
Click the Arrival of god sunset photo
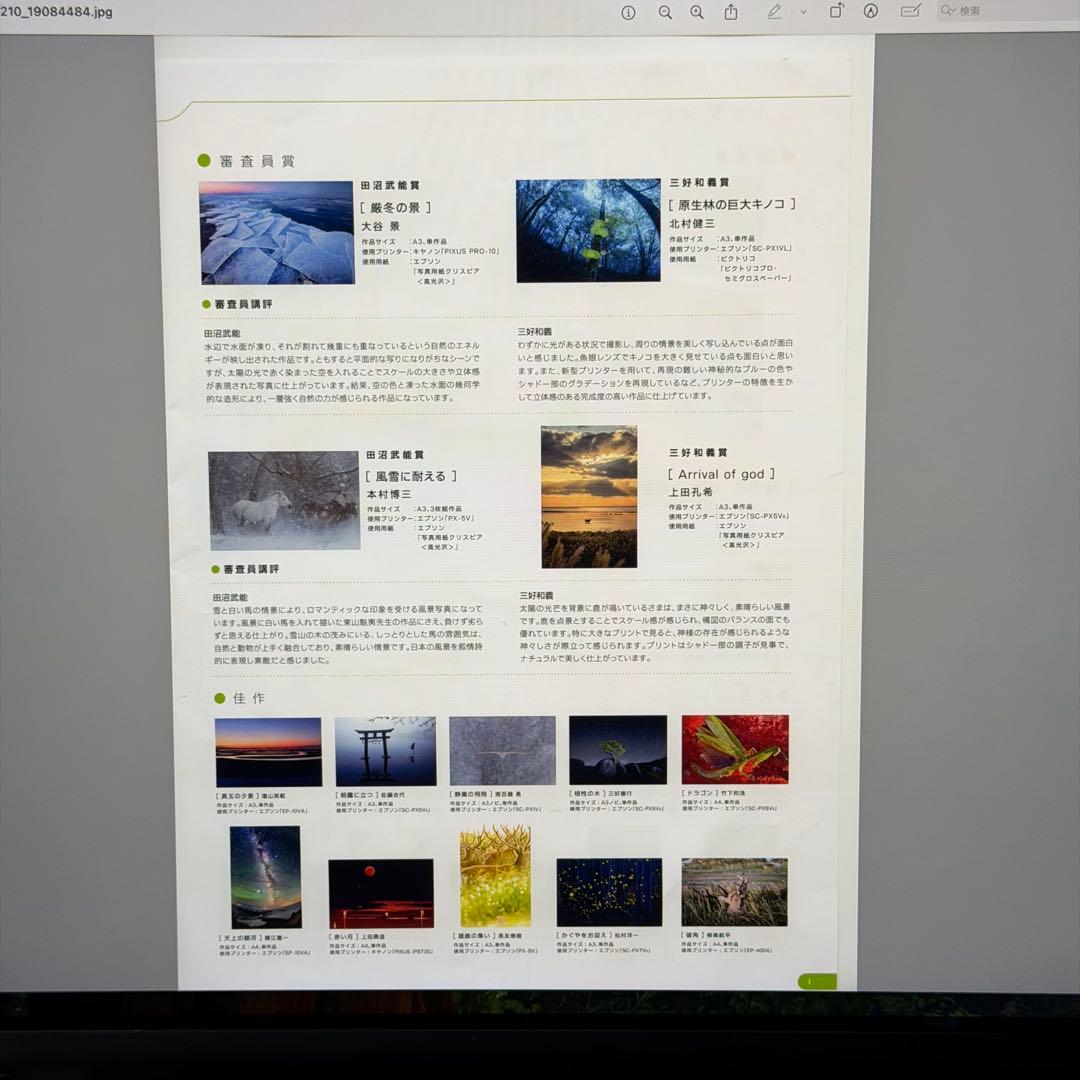point(589,497)
